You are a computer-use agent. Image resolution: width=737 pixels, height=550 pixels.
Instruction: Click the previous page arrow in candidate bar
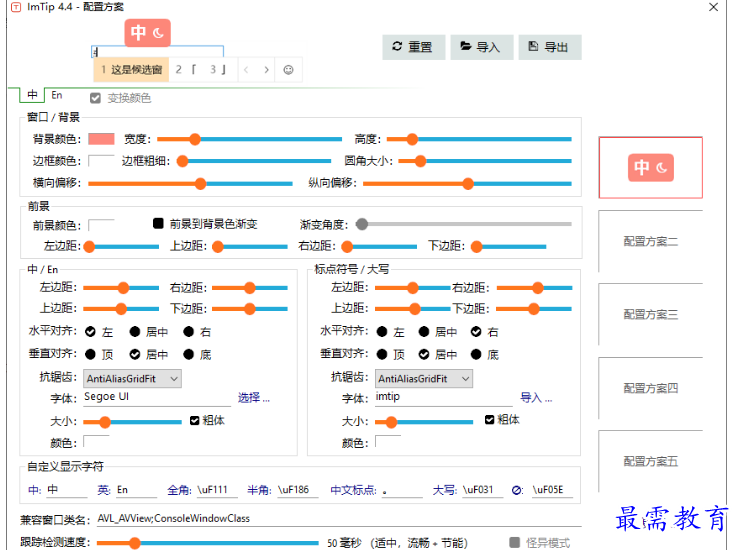pyautogui.click(x=246, y=70)
